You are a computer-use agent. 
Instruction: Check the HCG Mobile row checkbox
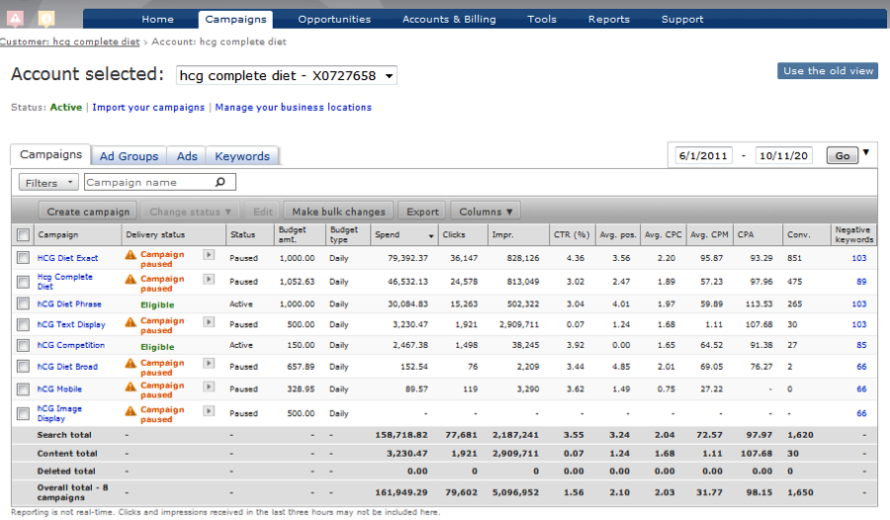(x=23, y=389)
